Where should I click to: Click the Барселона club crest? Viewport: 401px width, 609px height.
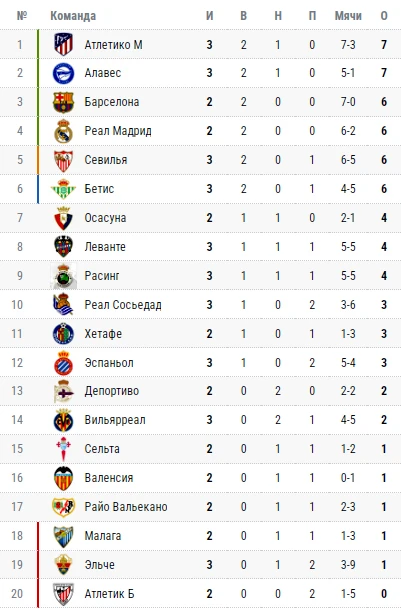(63, 102)
